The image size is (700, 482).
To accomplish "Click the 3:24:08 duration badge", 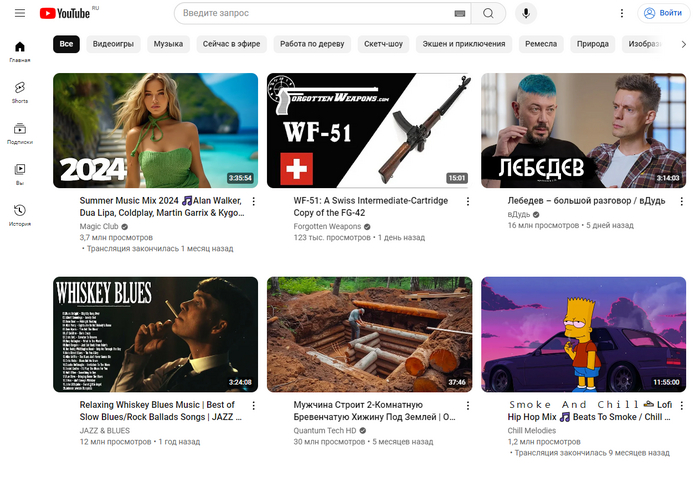I will 240,382.
